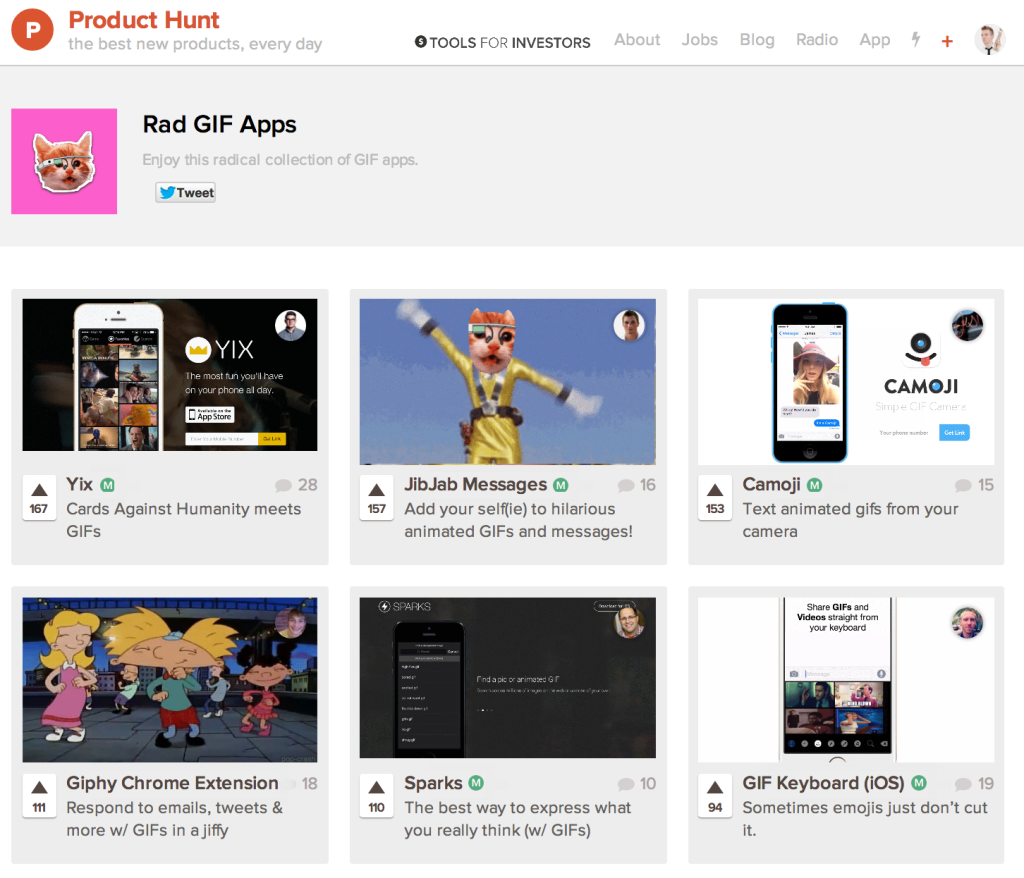Viewport: 1024px width, 878px height.
Task: Click the Rad GIF Apps heading
Action: 219,124
